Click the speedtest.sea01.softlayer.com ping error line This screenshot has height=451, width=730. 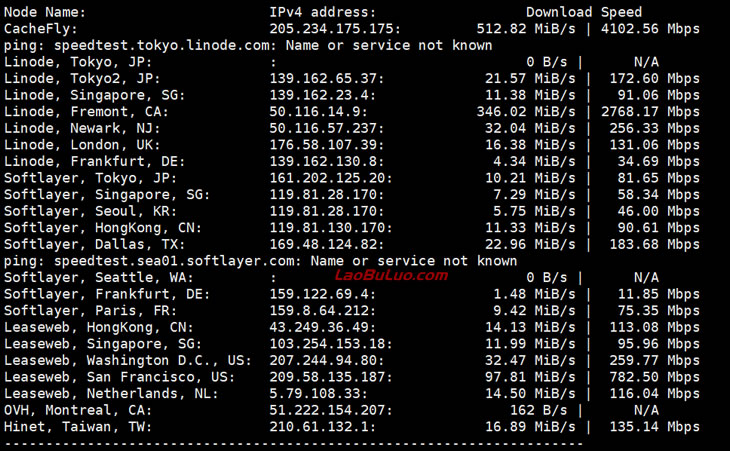pyautogui.click(x=261, y=261)
